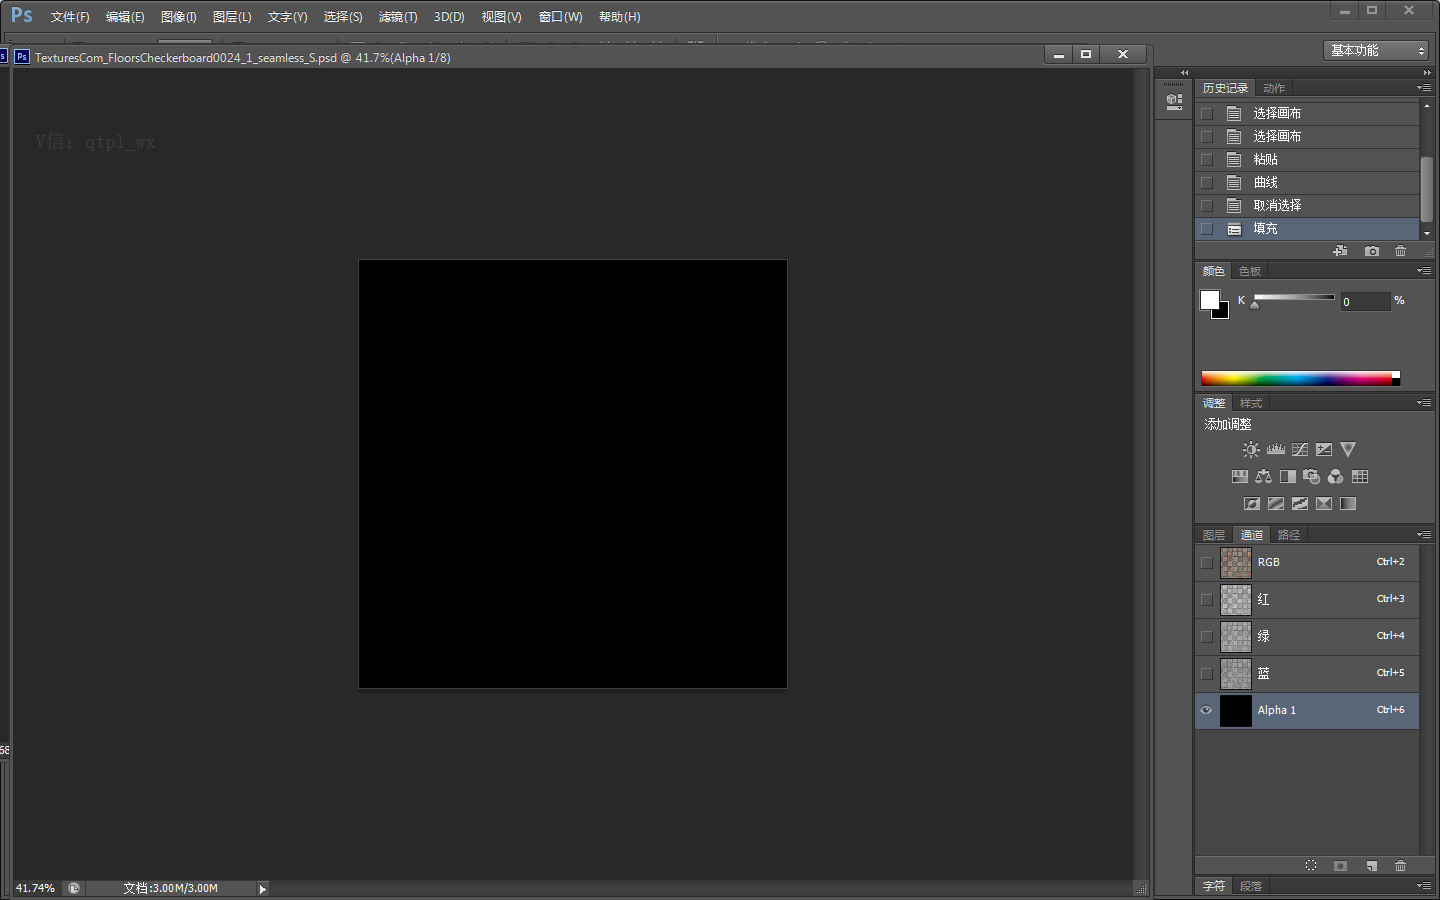The image size is (1440, 900).
Task: Set history brush source to 填充
Action: pos(1207,229)
